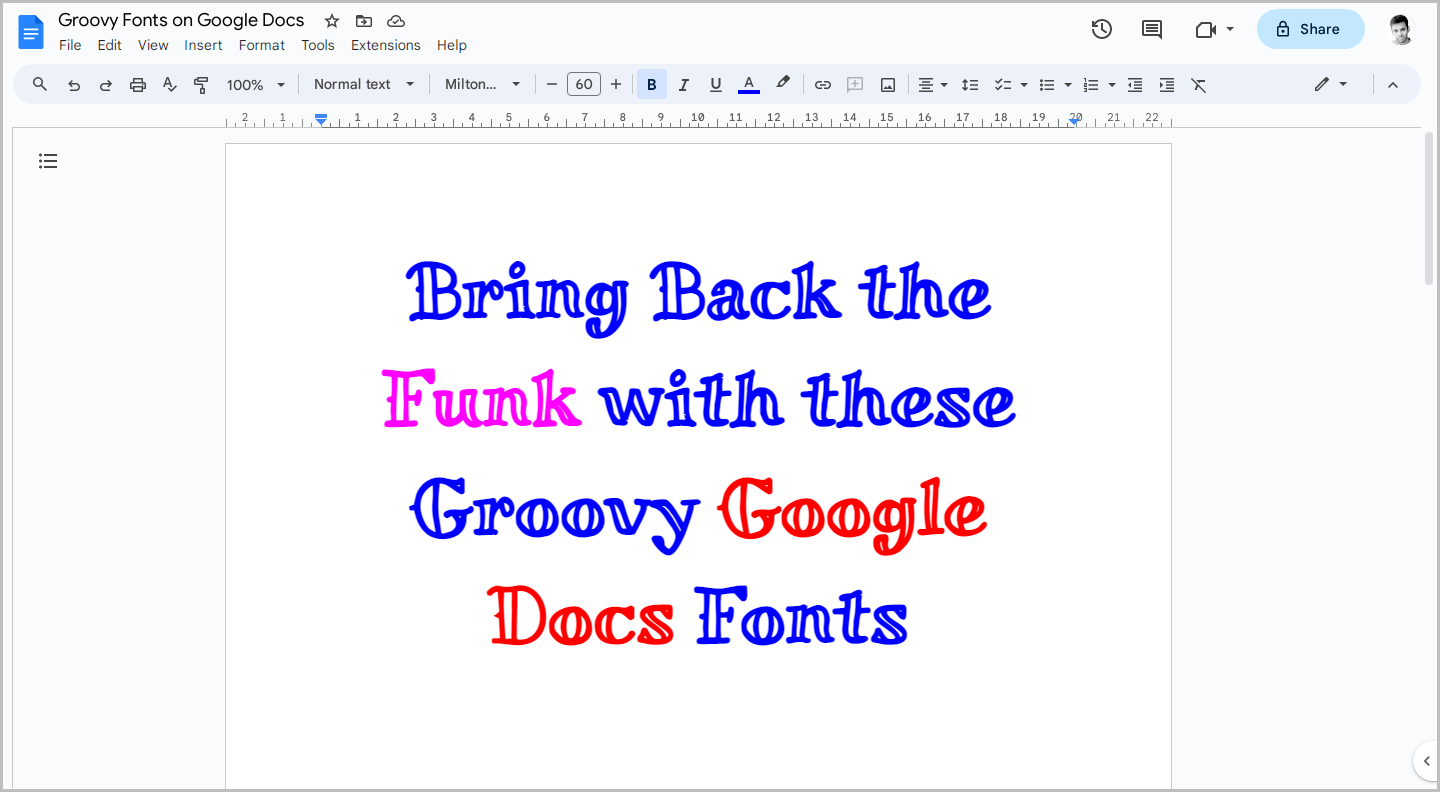Insert a link
1440x792 pixels.
coord(822,84)
